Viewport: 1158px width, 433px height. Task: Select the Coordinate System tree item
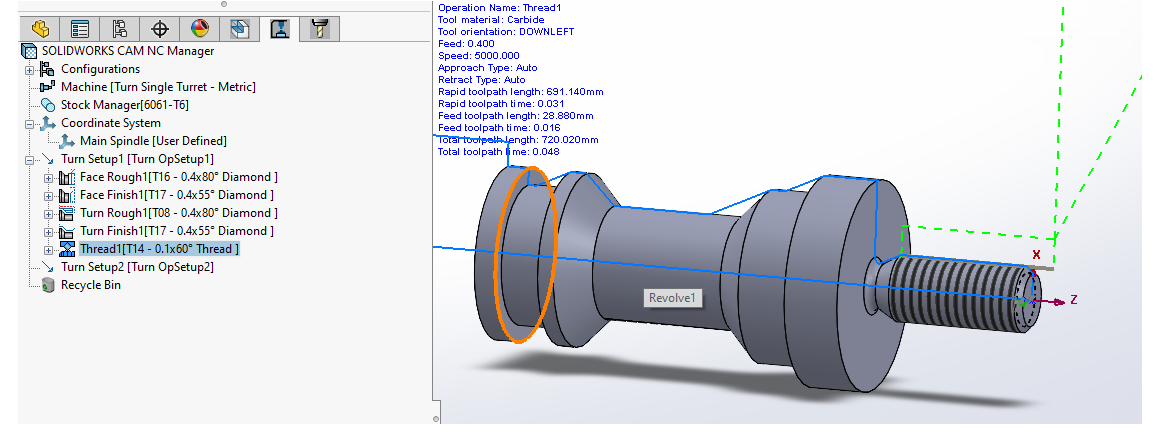pyautogui.click(x=111, y=123)
